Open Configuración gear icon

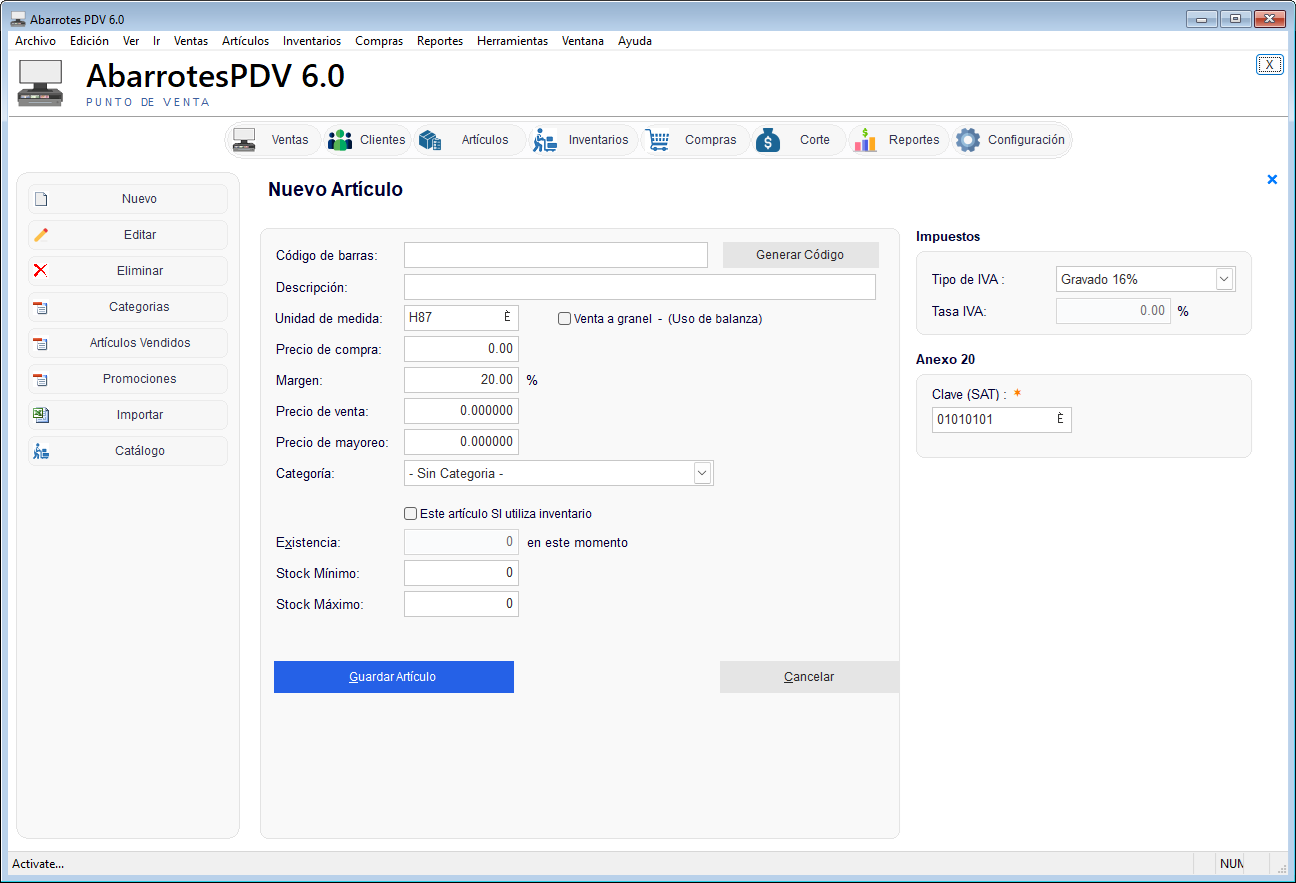point(968,140)
